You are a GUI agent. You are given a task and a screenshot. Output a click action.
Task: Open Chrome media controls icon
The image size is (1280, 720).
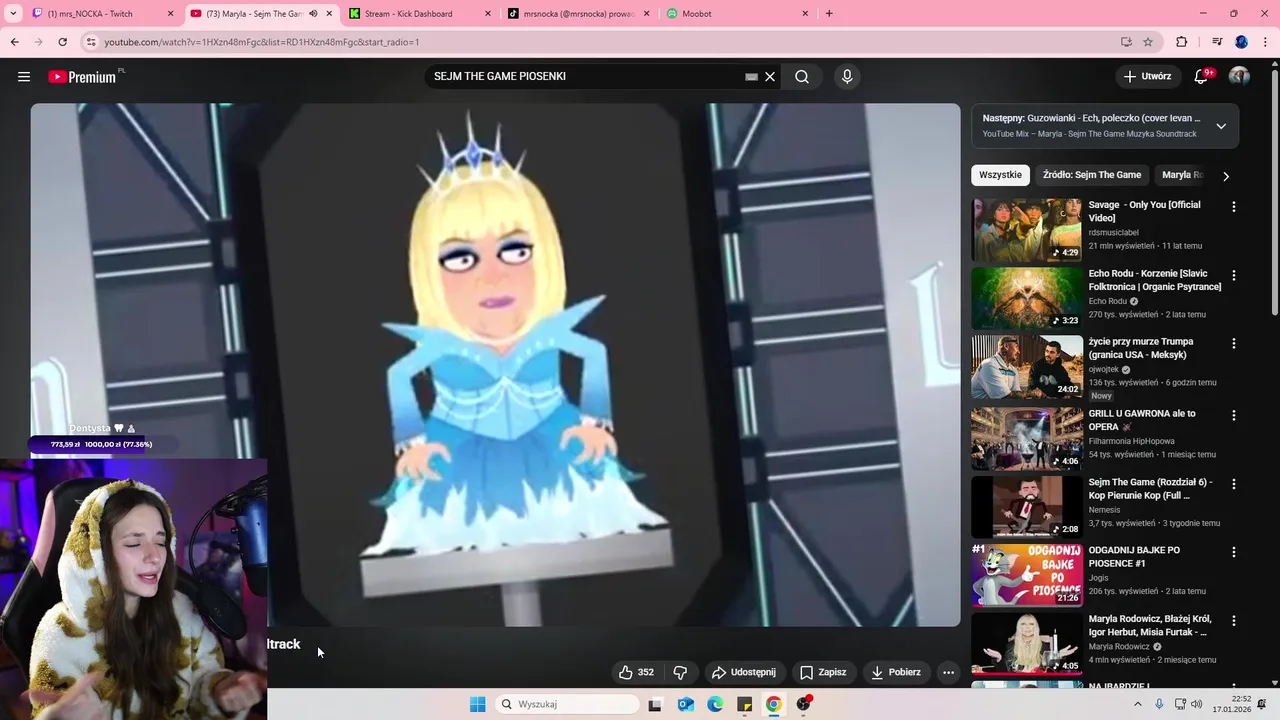click(1217, 42)
